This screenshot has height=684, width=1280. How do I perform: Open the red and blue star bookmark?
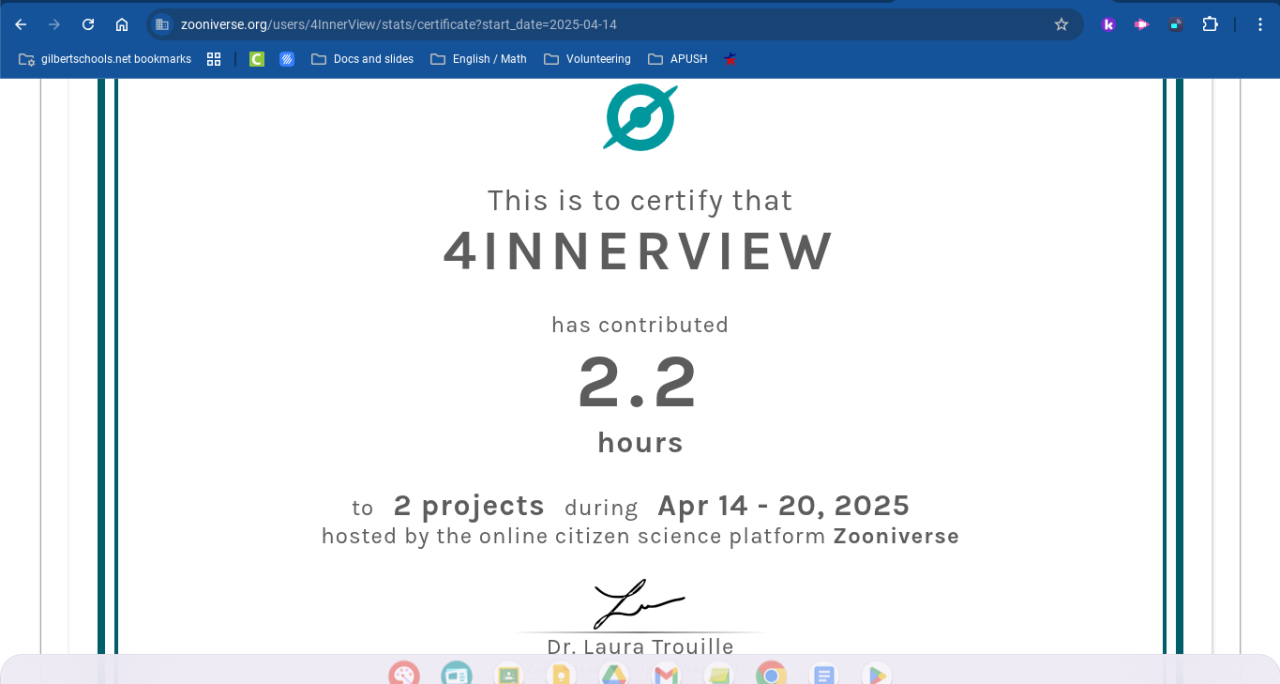click(x=731, y=59)
